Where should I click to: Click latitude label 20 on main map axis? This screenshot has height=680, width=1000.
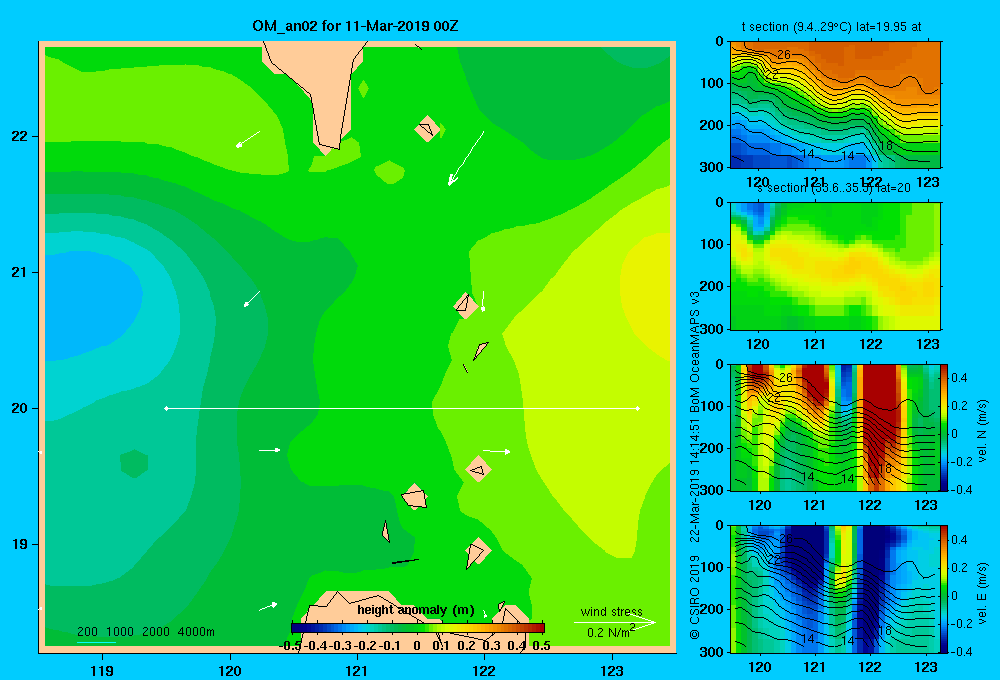(19, 408)
